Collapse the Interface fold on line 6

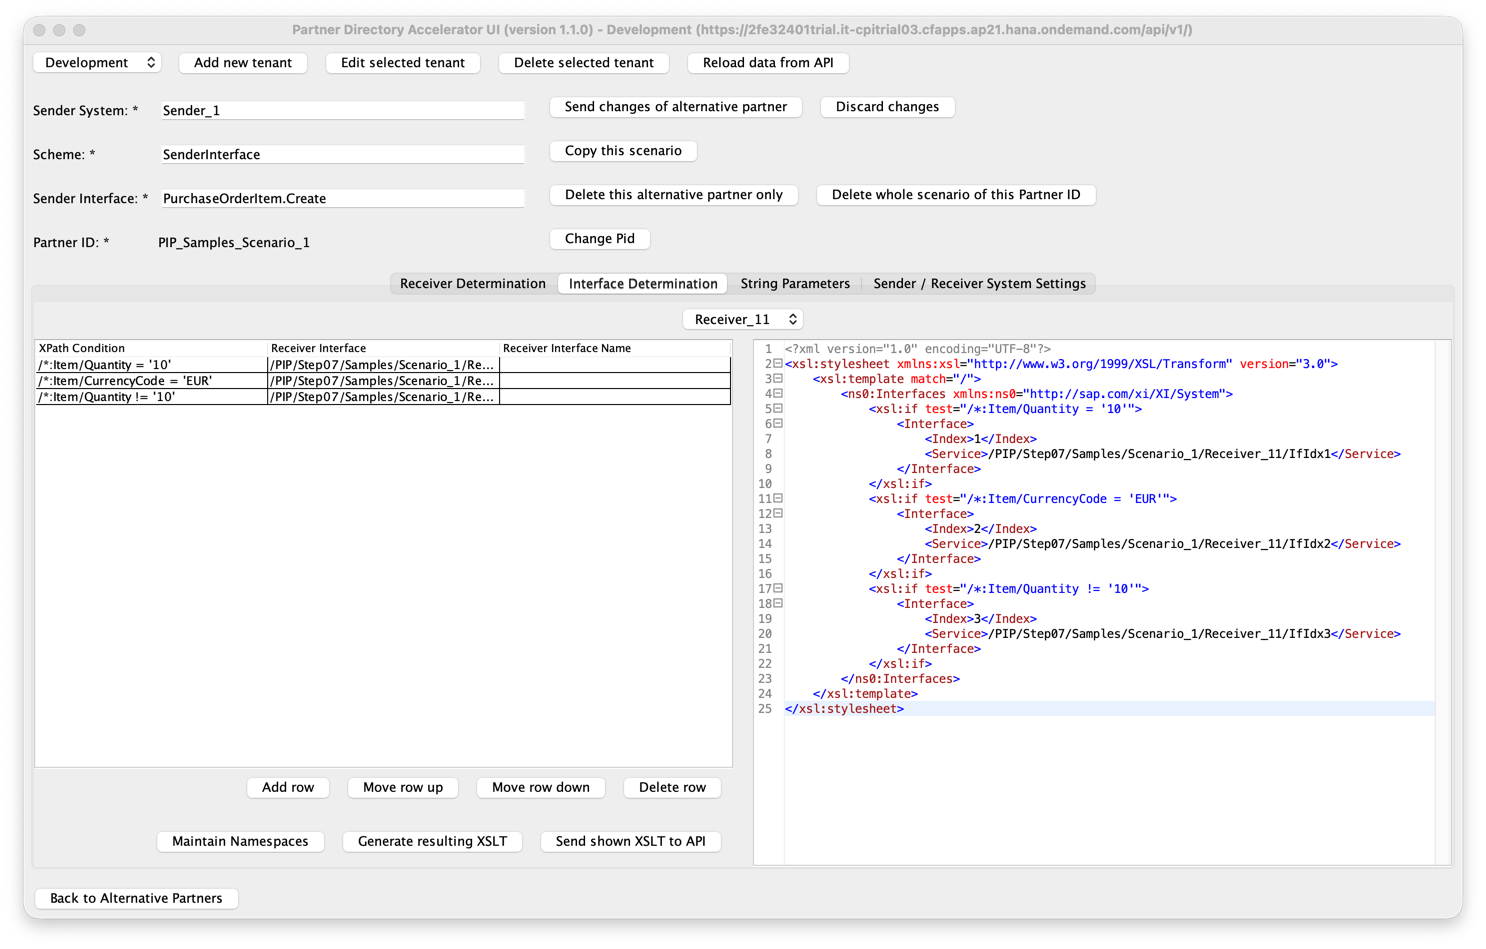(778, 424)
